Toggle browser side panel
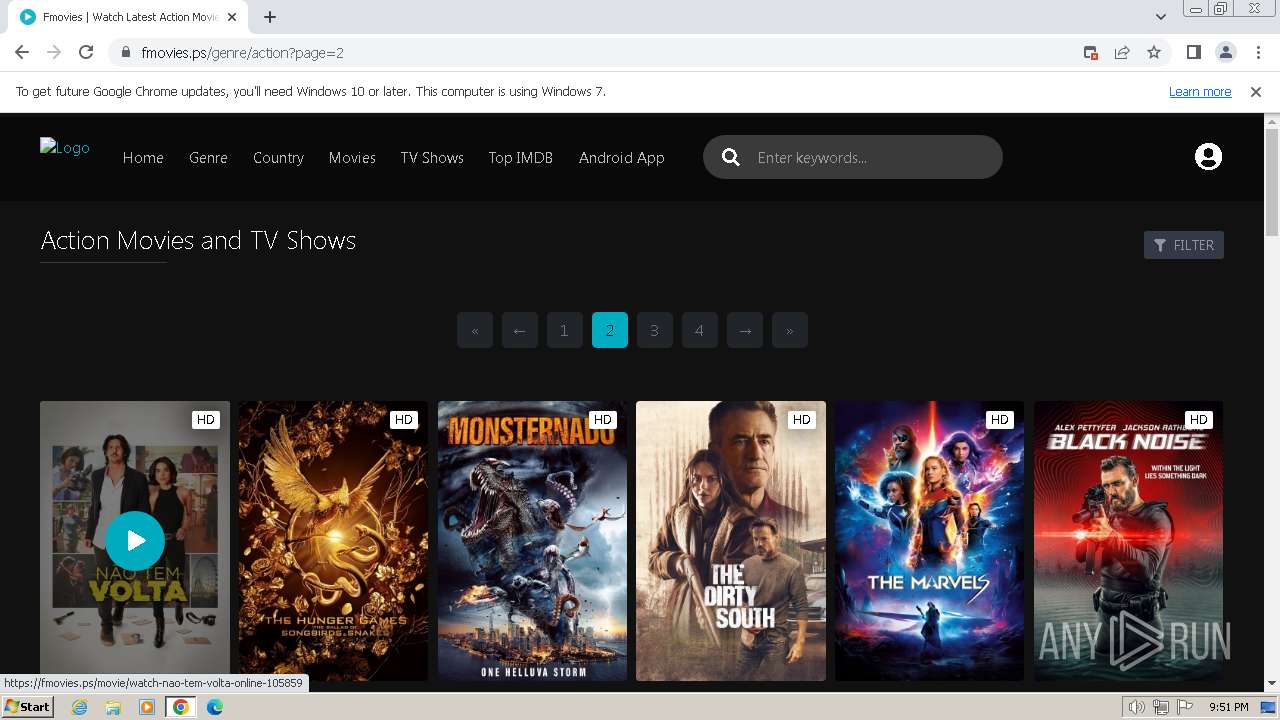 point(1193,52)
